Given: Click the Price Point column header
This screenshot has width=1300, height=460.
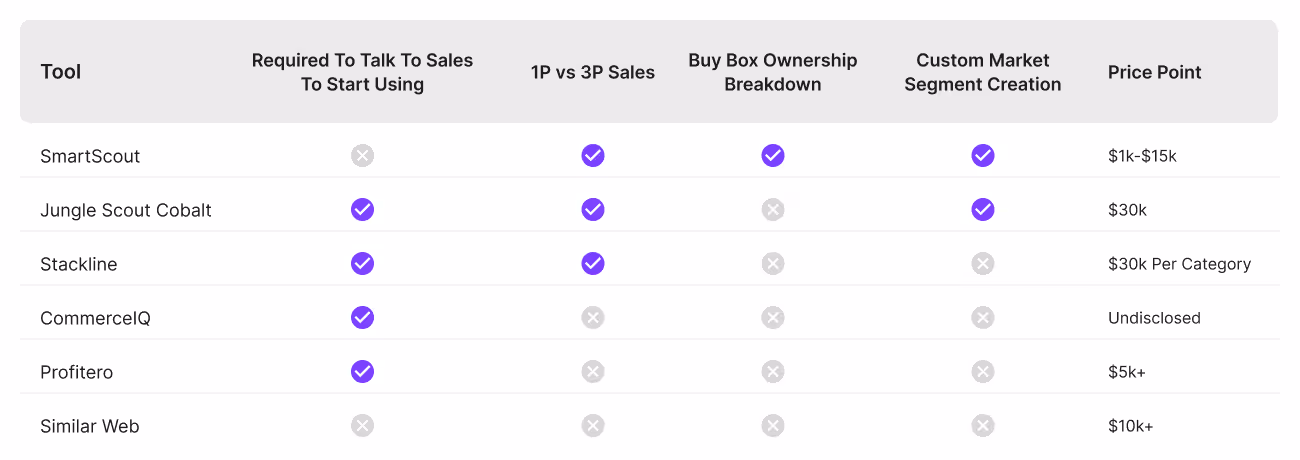Looking at the screenshot, I should [1155, 72].
